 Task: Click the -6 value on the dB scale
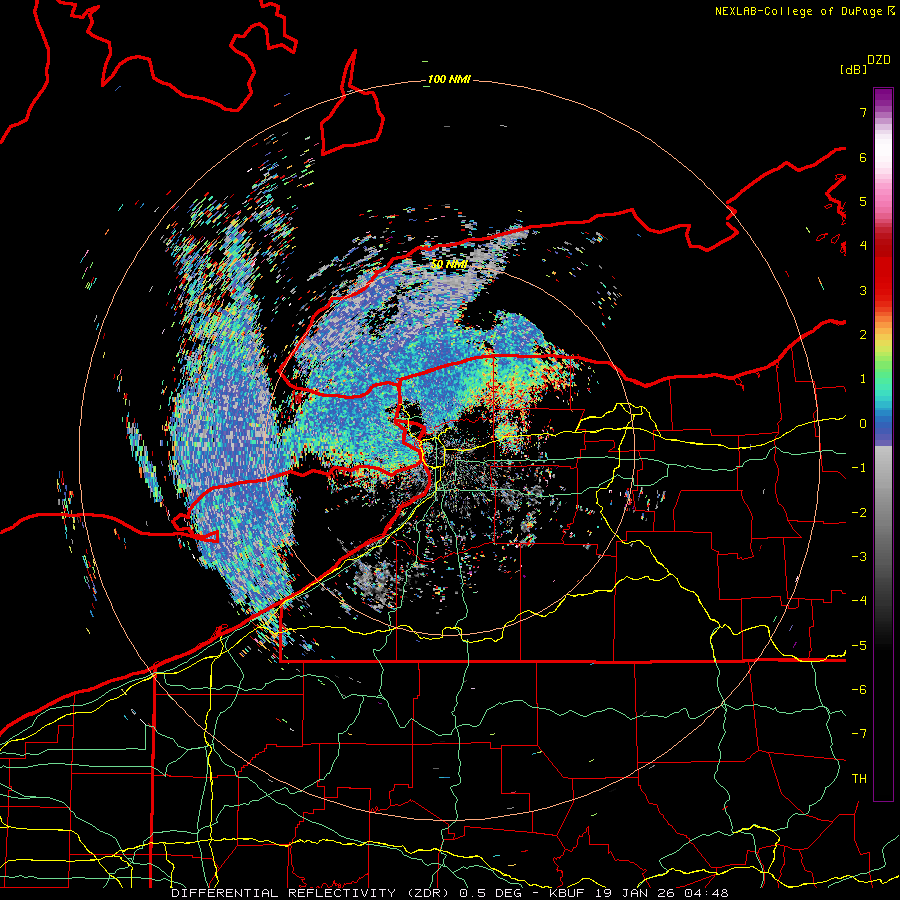[x=859, y=690]
